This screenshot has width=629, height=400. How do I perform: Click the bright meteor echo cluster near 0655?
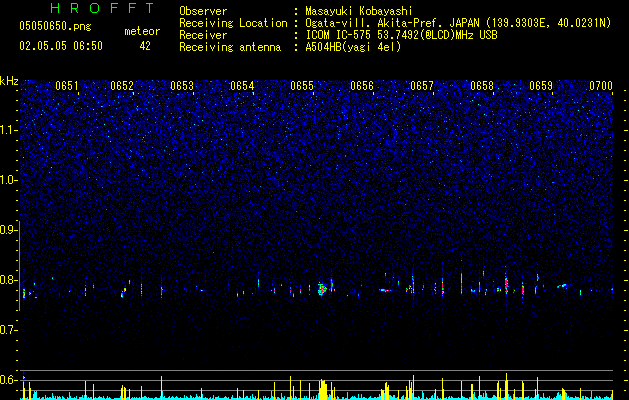pos(322,289)
